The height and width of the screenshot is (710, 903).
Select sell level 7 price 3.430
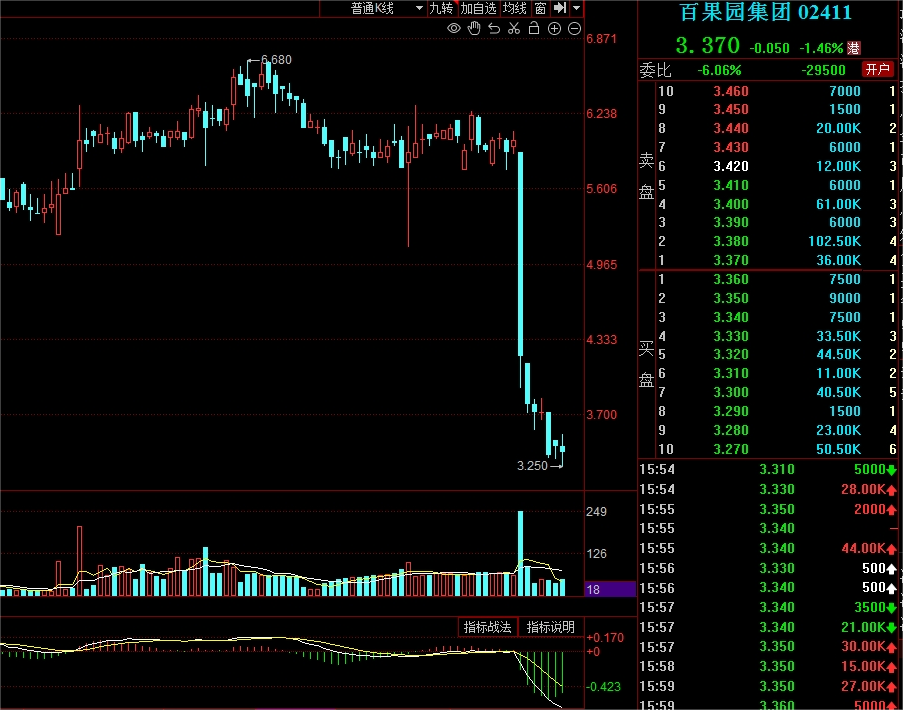(731, 147)
